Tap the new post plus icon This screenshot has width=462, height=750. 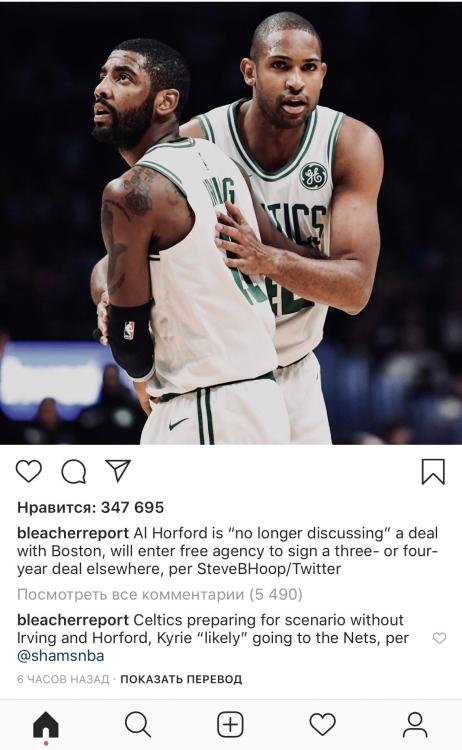coord(231,725)
